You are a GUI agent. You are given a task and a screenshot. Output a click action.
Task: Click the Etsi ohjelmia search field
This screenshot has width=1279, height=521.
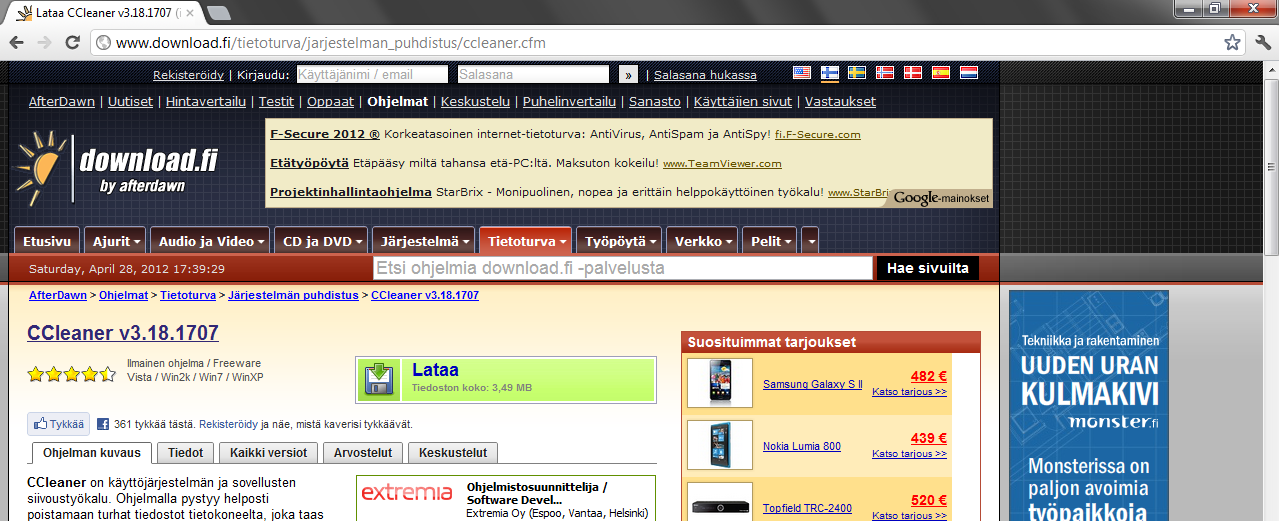pyautogui.click(x=623, y=268)
